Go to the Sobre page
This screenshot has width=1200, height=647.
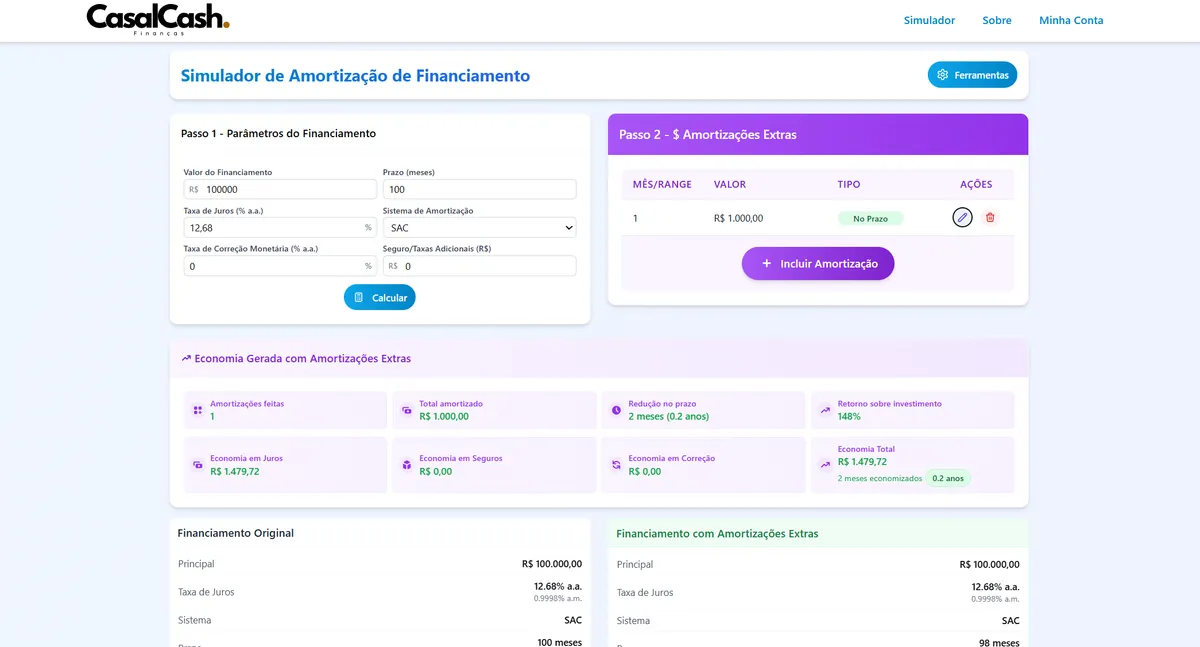[x=996, y=20]
